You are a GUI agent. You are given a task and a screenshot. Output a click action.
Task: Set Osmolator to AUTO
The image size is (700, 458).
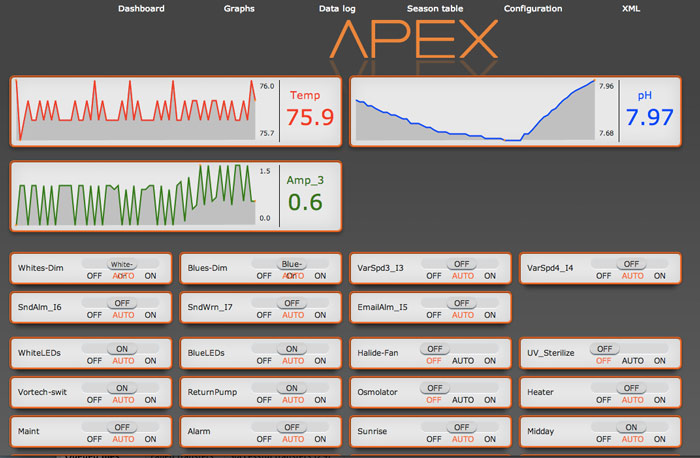[x=463, y=400]
